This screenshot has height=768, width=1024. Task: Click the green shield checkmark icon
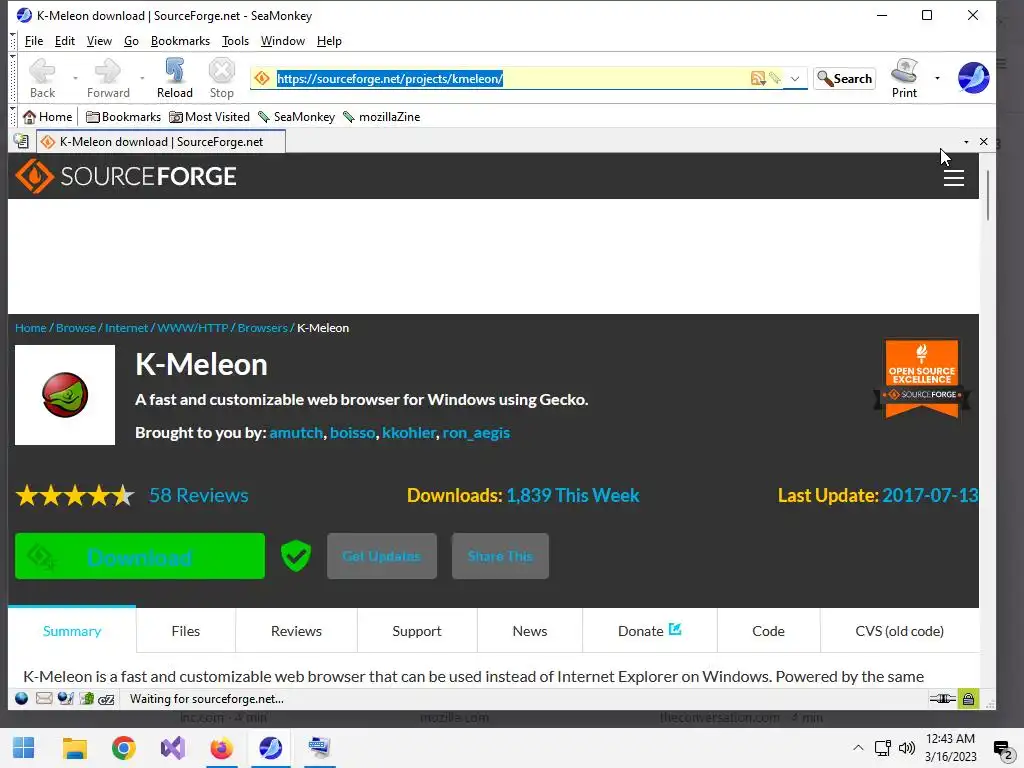point(296,556)
